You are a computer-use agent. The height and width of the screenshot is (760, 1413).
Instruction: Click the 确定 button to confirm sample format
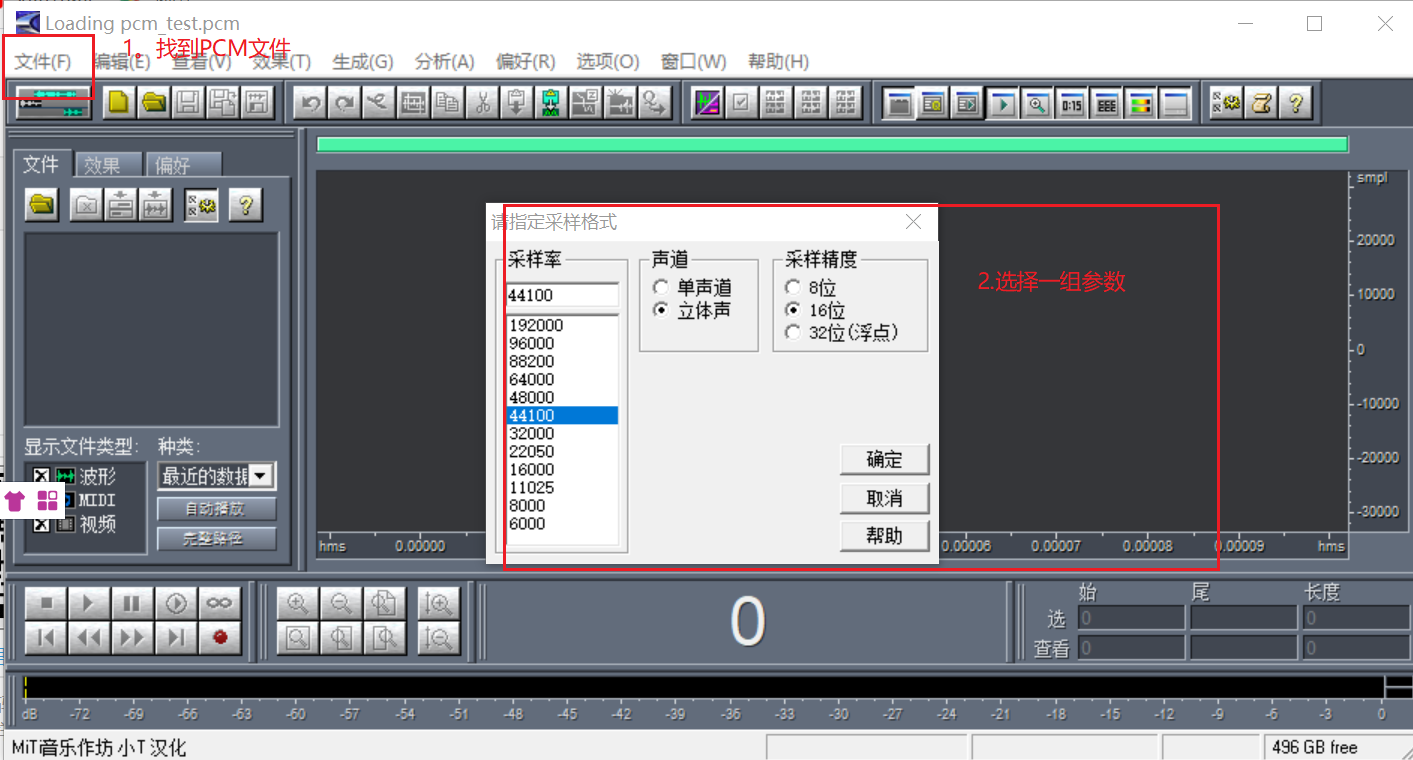click(884, 459)
